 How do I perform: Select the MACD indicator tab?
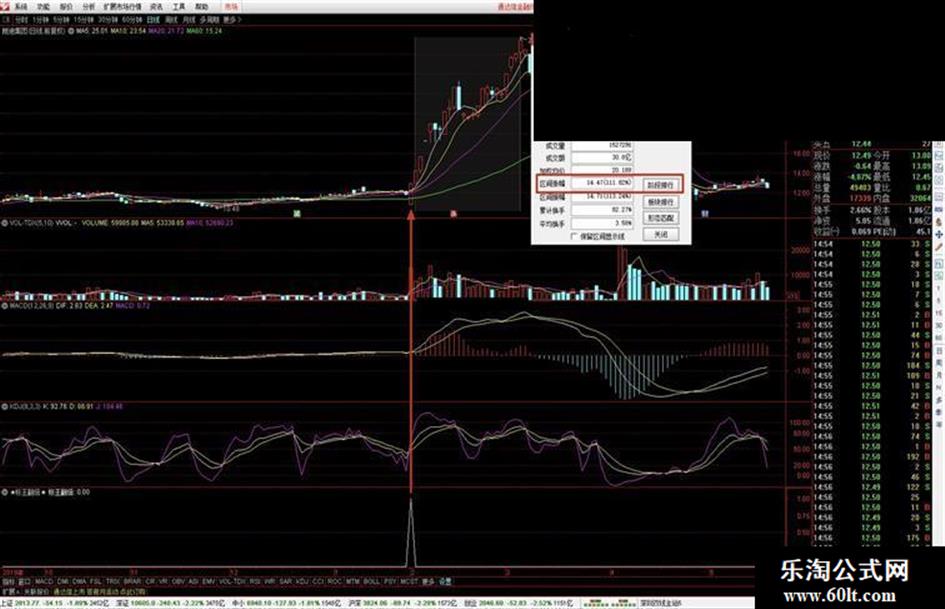click(x=44, y=582)
